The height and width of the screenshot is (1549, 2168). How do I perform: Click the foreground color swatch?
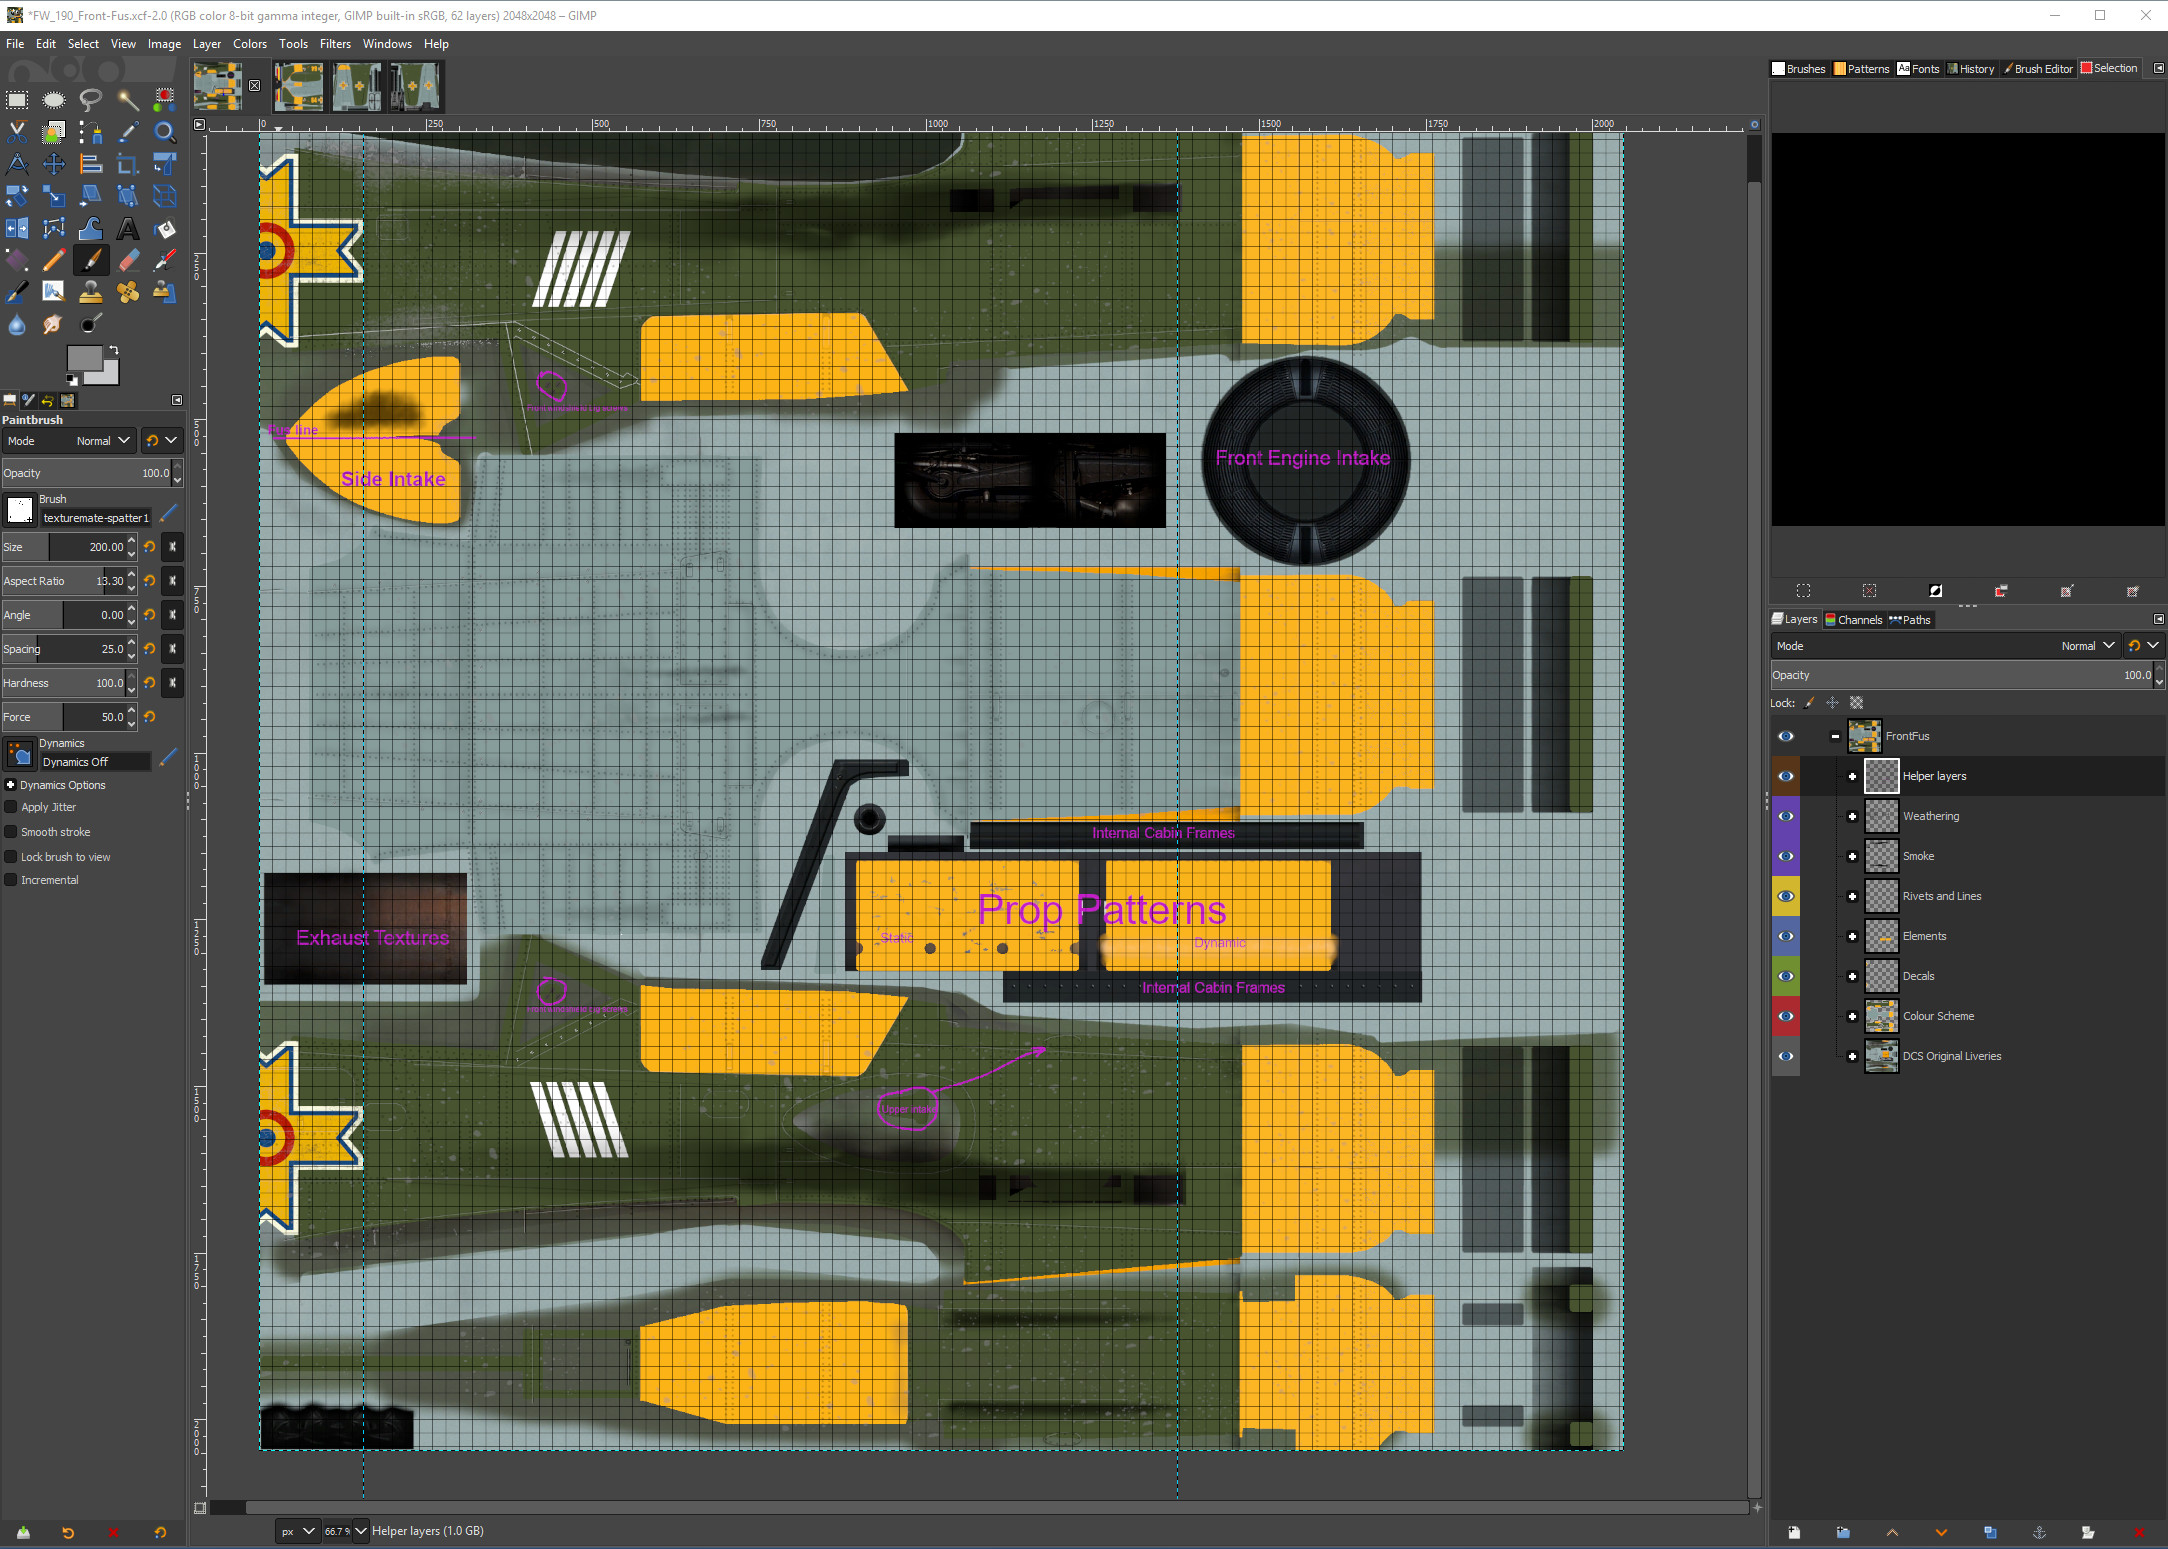pos(83,358)
